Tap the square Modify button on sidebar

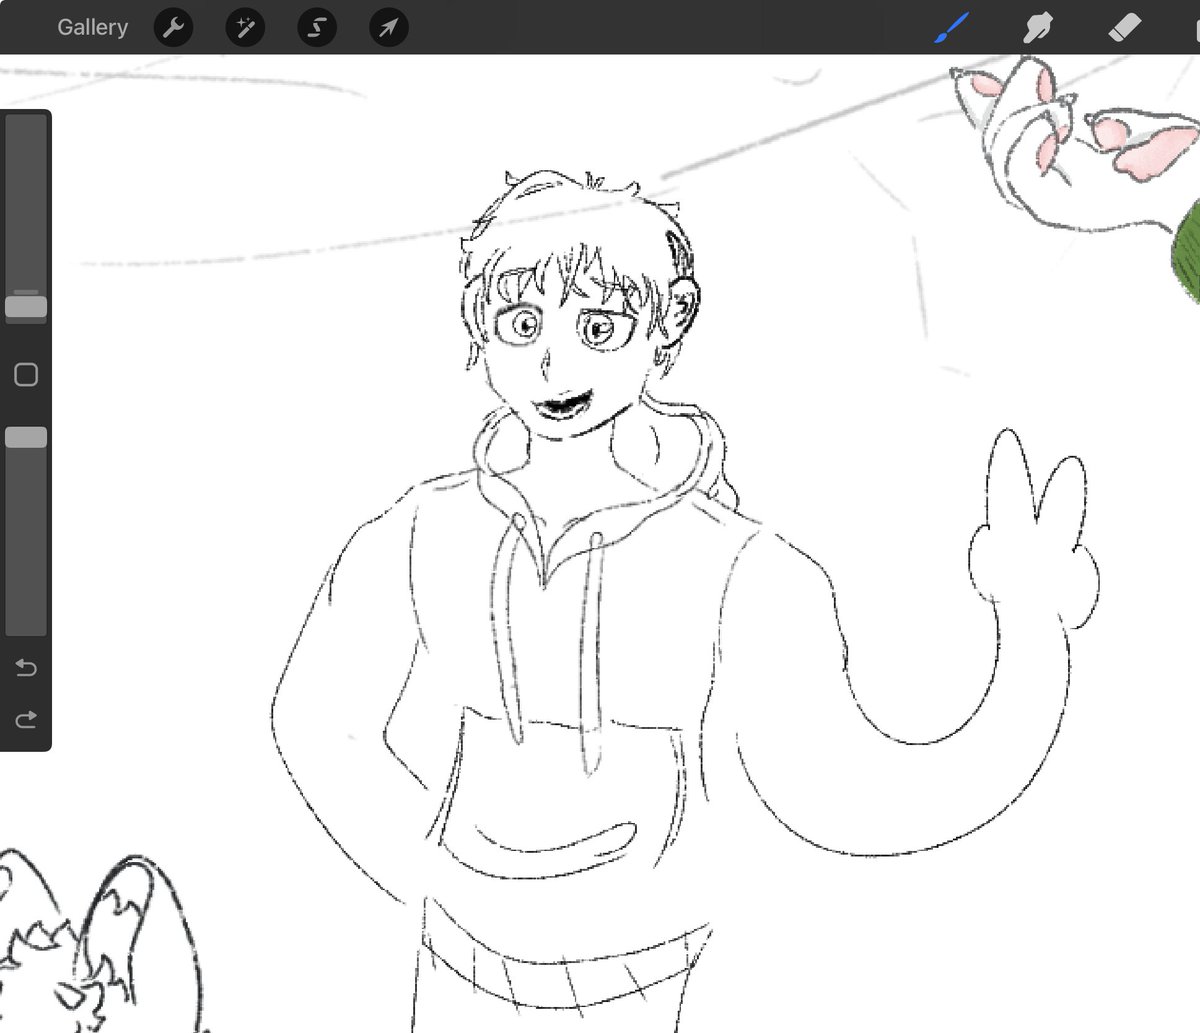tap(26, 375)
